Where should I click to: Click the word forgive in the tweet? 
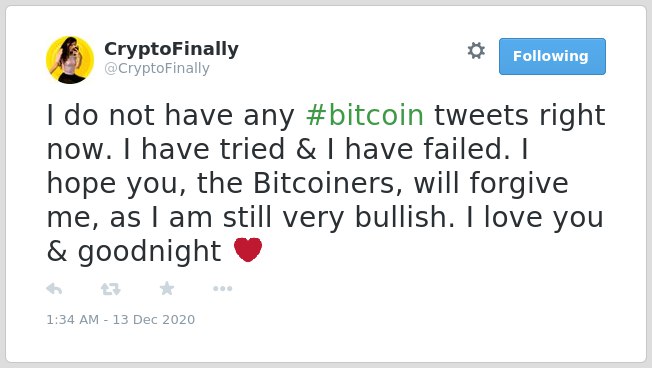click(519, 183)
